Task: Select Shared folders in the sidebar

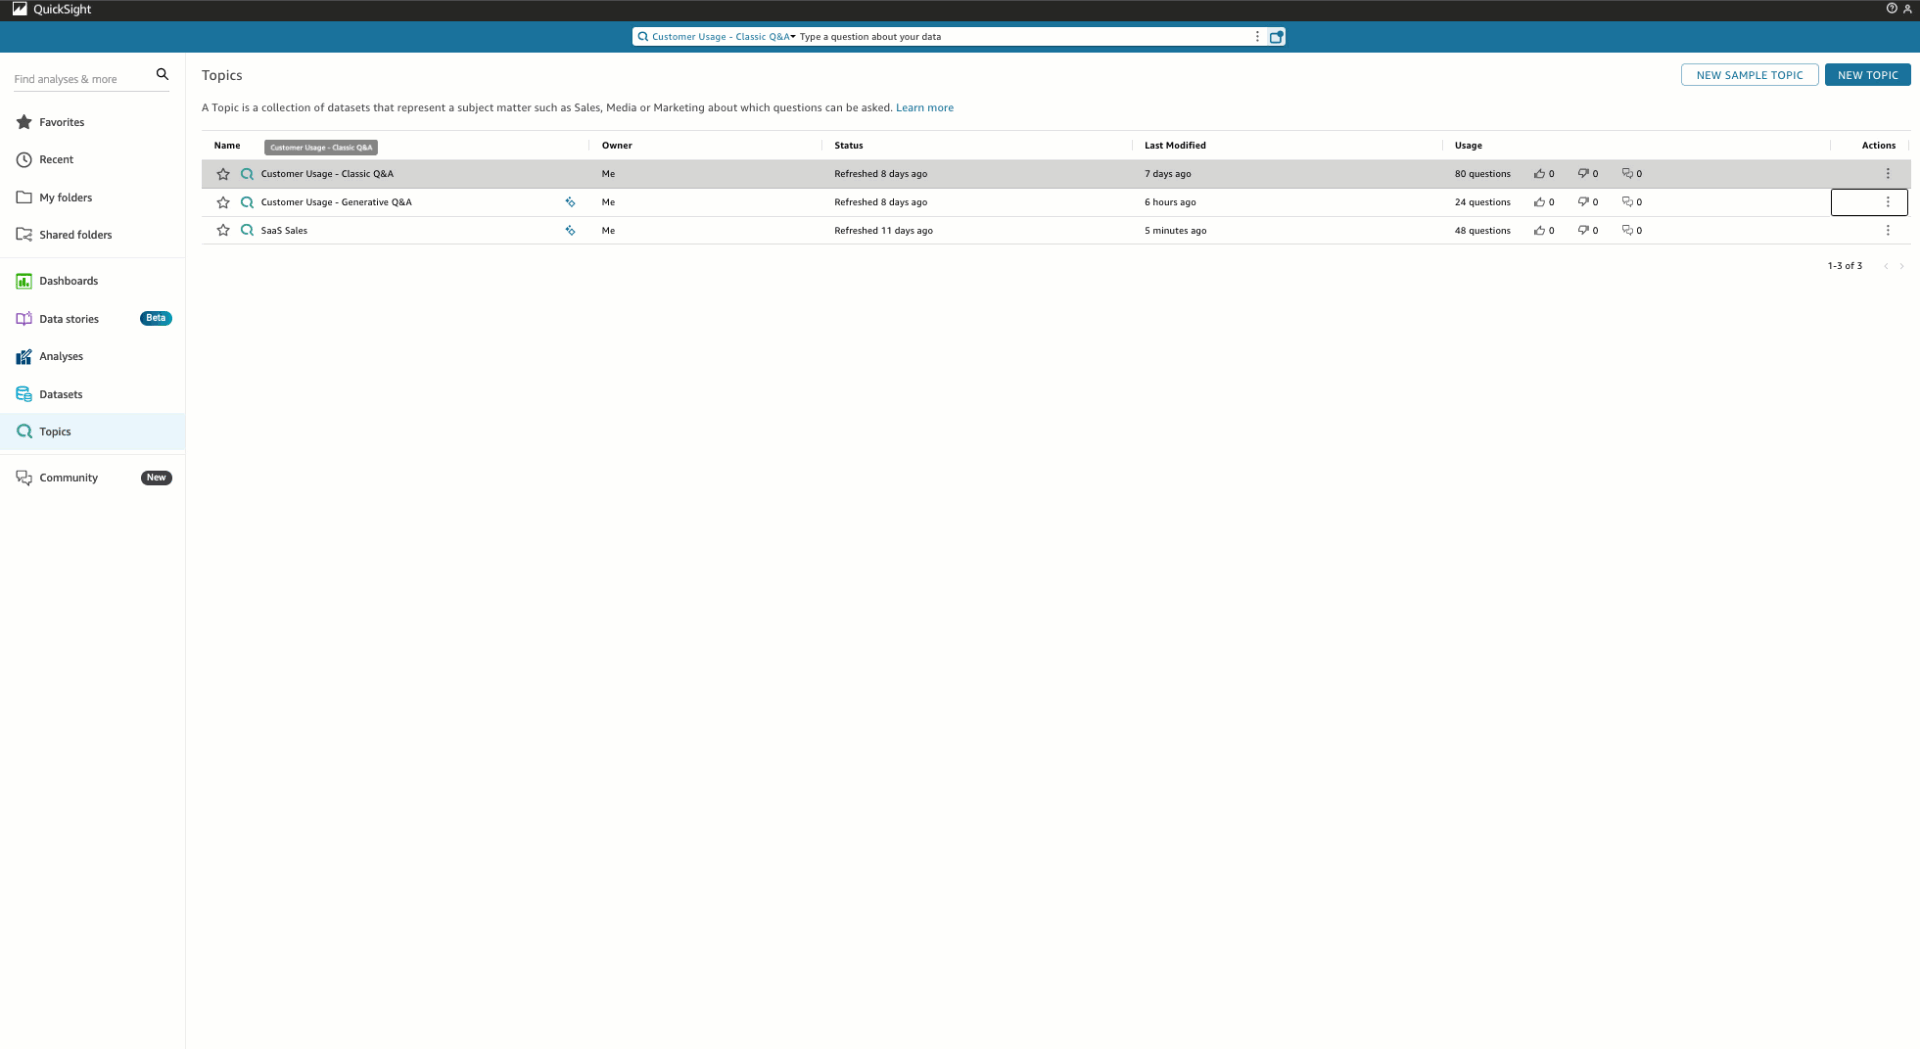Action: [76, 234]
